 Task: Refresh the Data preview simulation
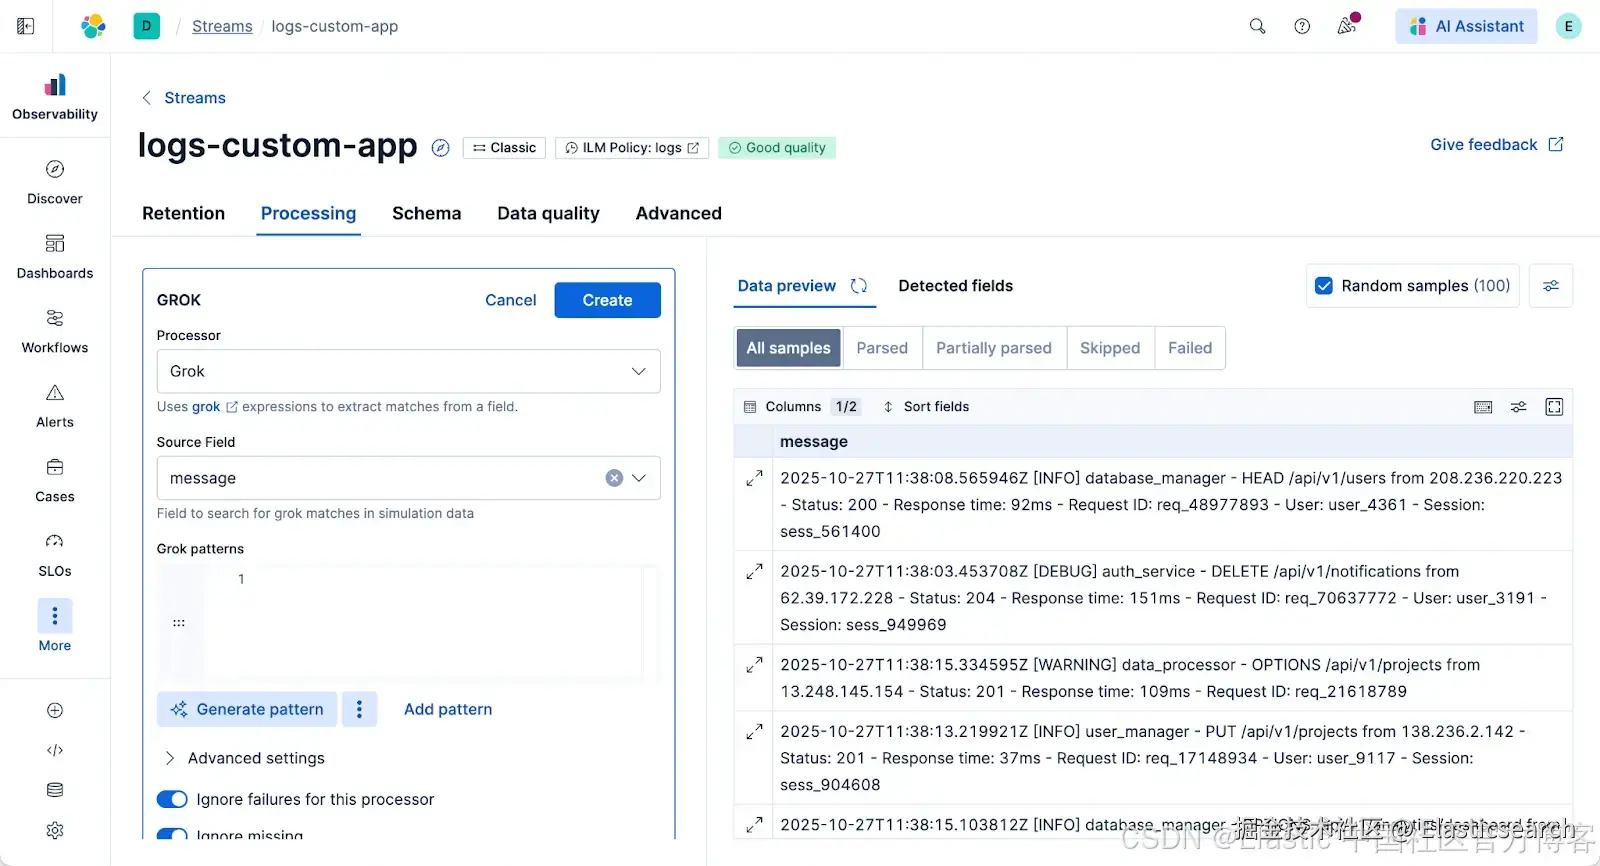pos(858,286)
